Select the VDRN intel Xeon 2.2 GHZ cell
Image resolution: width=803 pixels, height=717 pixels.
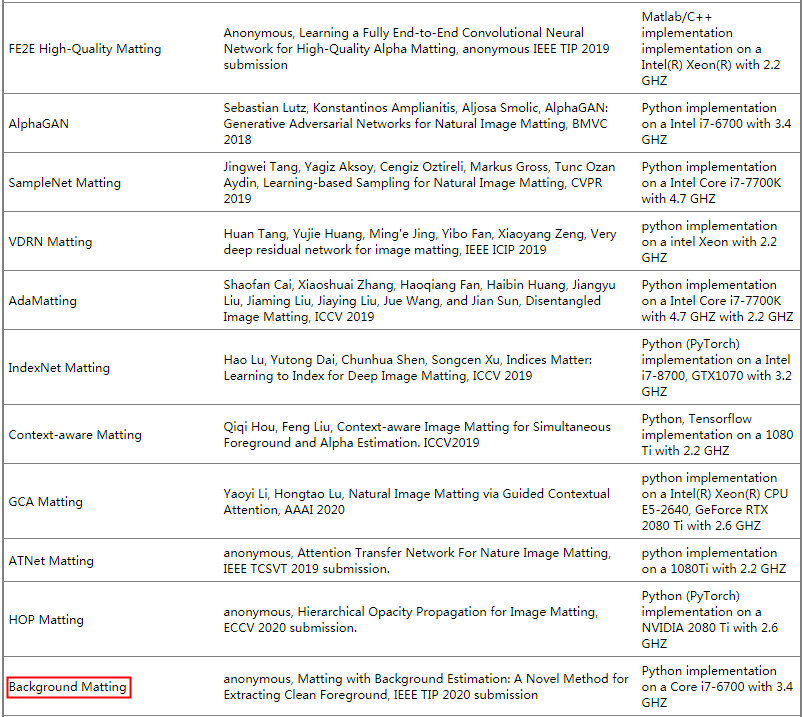pos(709,241)
